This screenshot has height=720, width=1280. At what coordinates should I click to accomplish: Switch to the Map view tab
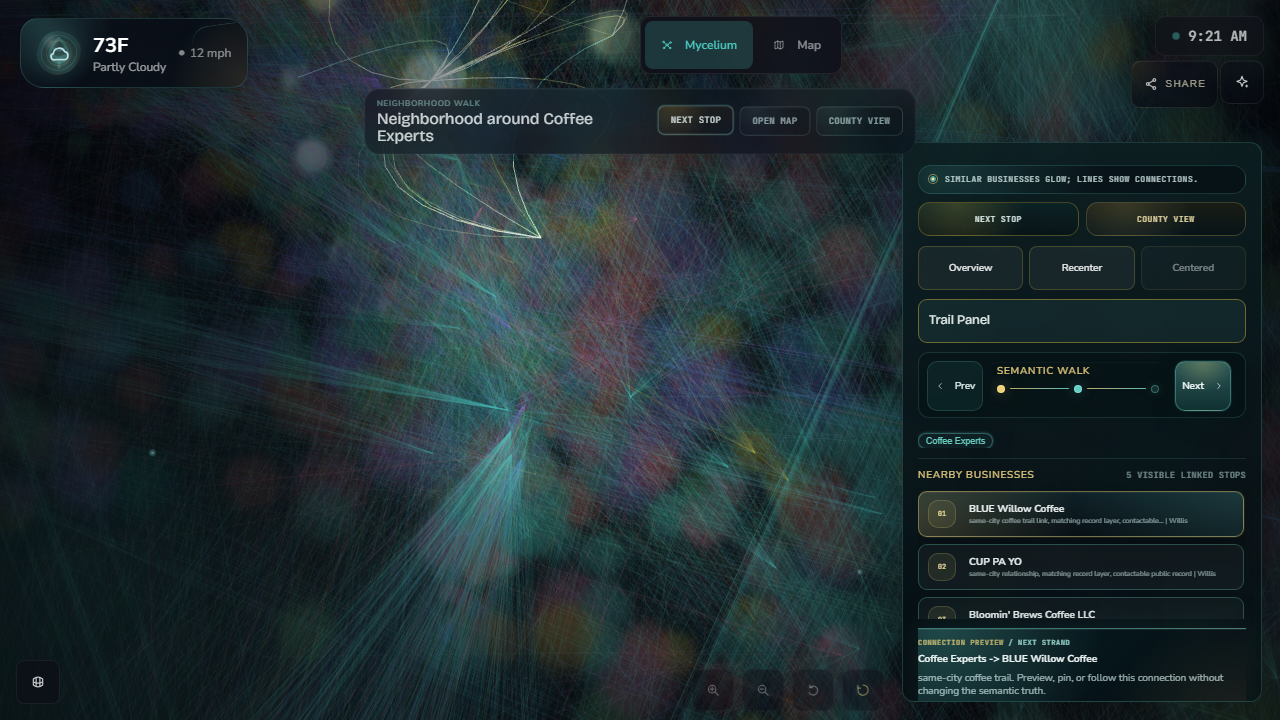pos(797,45)
